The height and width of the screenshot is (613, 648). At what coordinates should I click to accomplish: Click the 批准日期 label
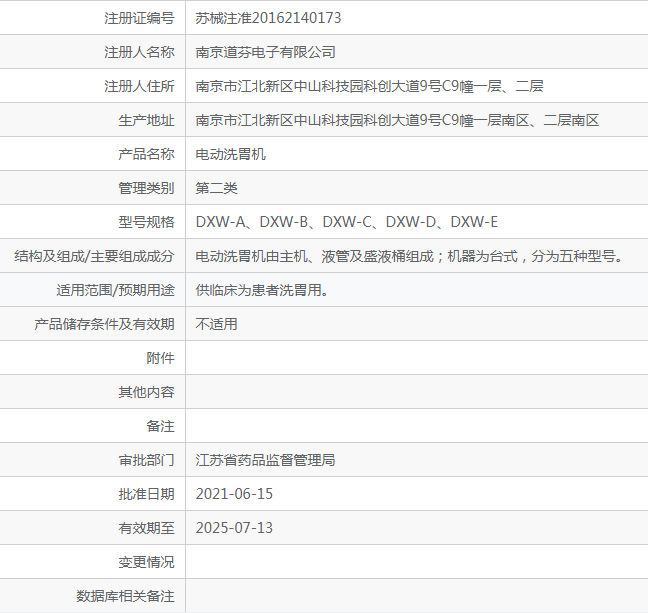(146, 494)
